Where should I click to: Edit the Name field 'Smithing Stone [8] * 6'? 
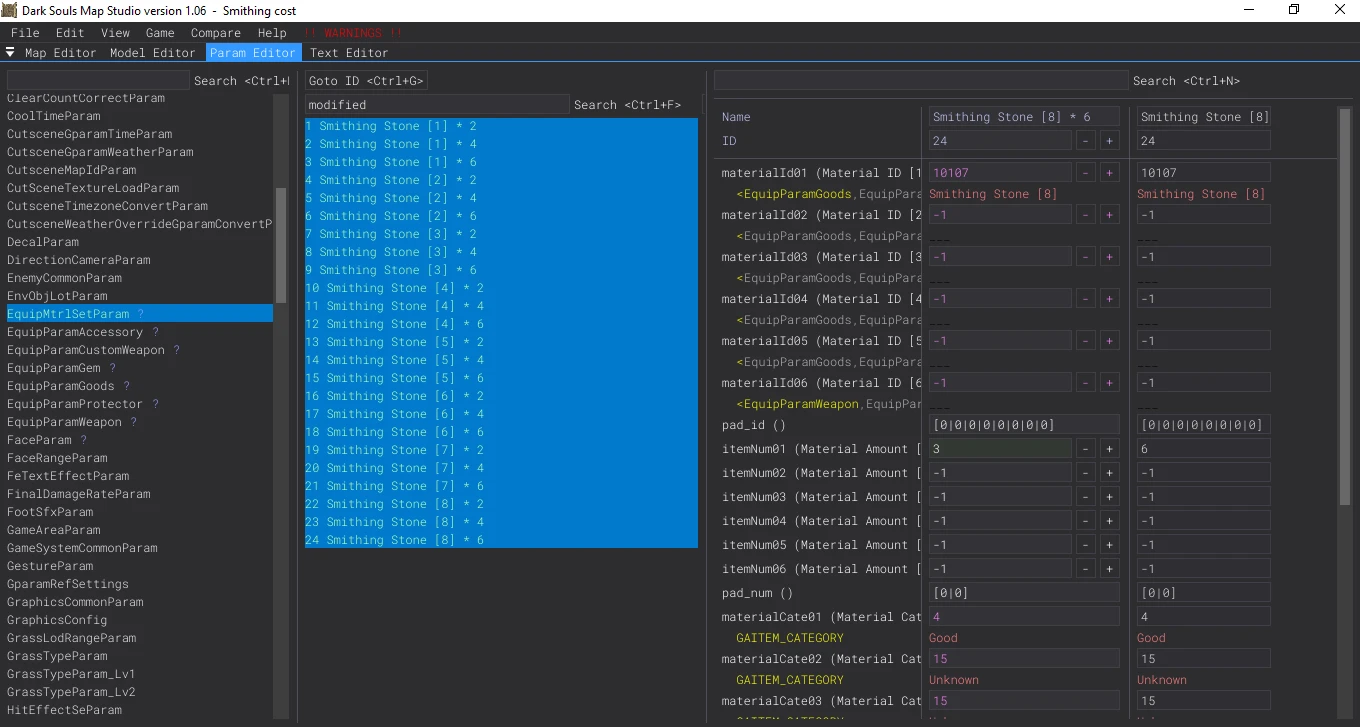tap(1024, 117)
